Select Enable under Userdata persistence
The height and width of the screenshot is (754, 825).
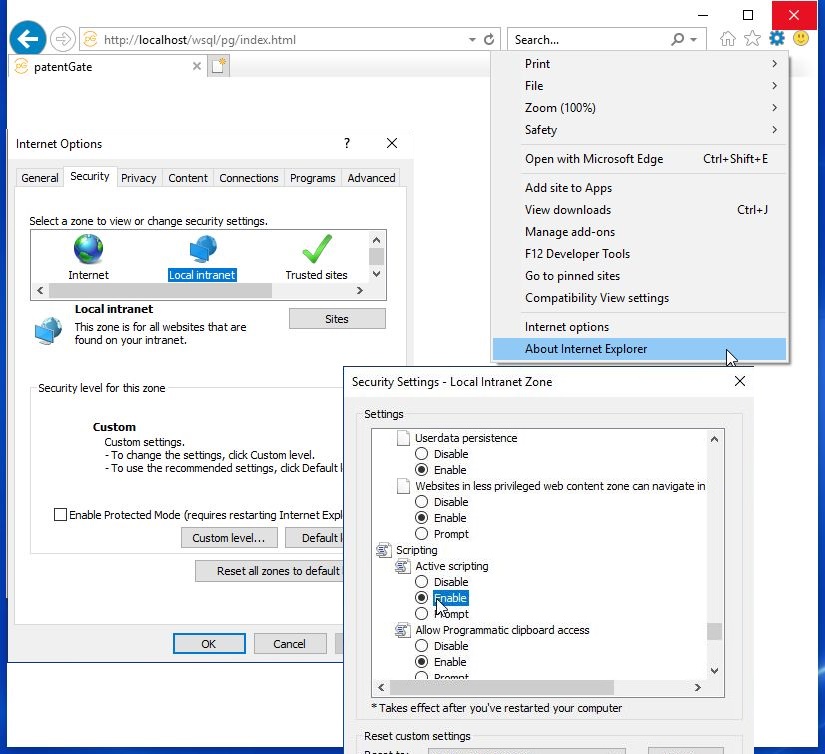click(421, 469)
